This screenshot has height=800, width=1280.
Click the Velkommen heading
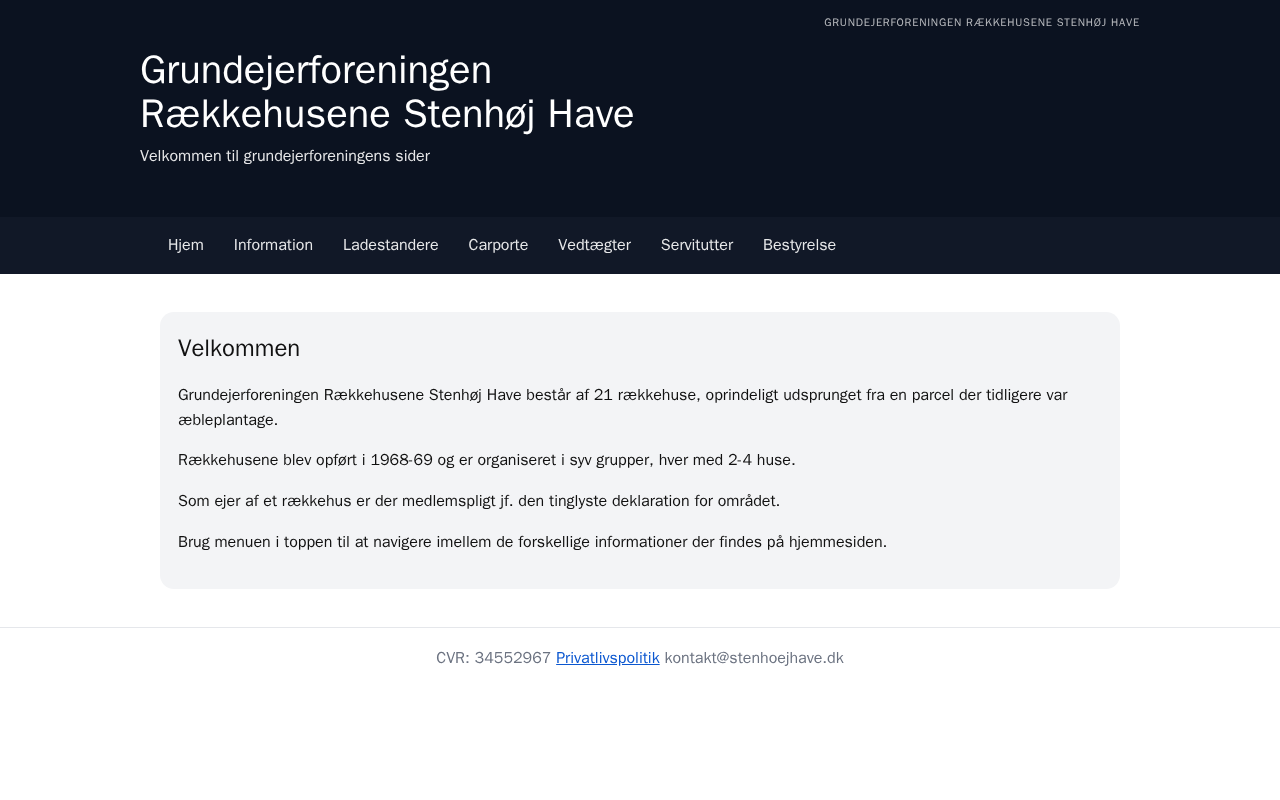pos(239,348)
